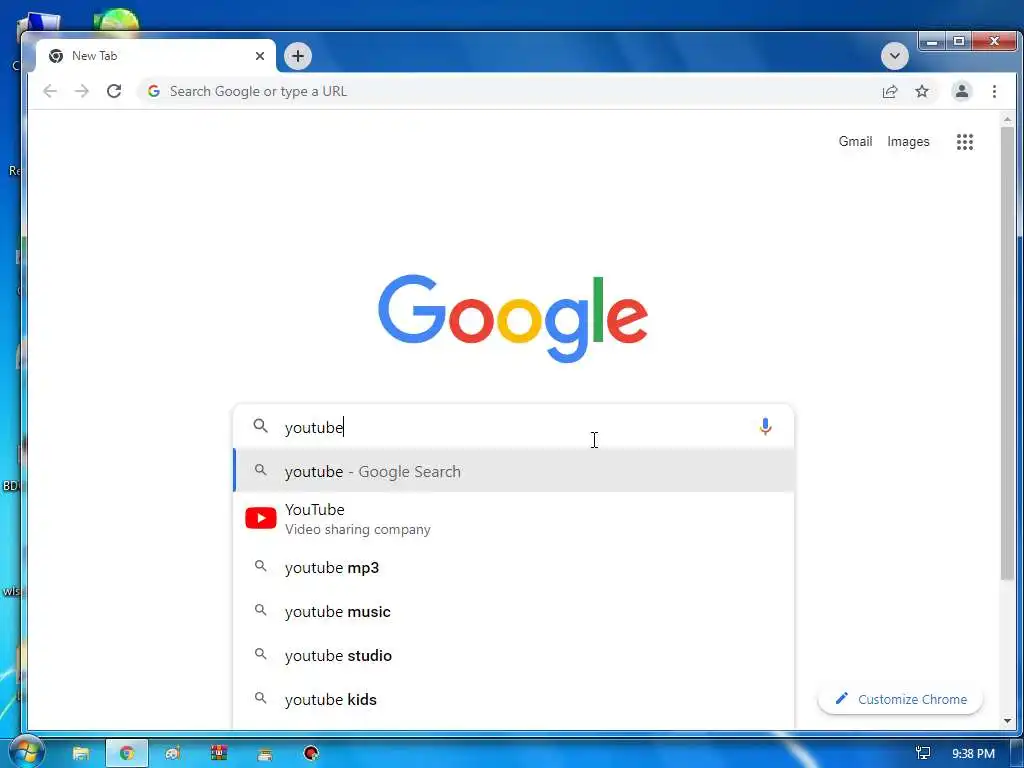Click the red YouTube logo icon
The width and height of the screenshot is (1024, 768).
pos(261,518)
